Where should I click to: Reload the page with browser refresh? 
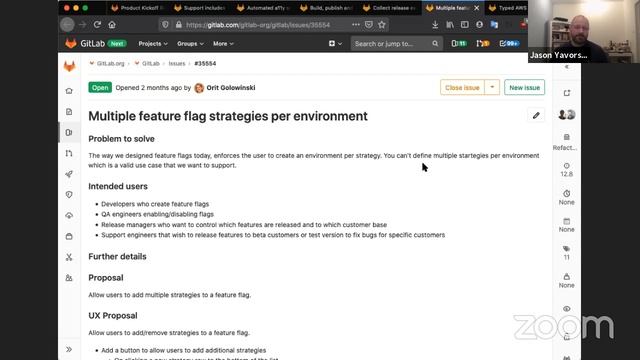point(97,24)
